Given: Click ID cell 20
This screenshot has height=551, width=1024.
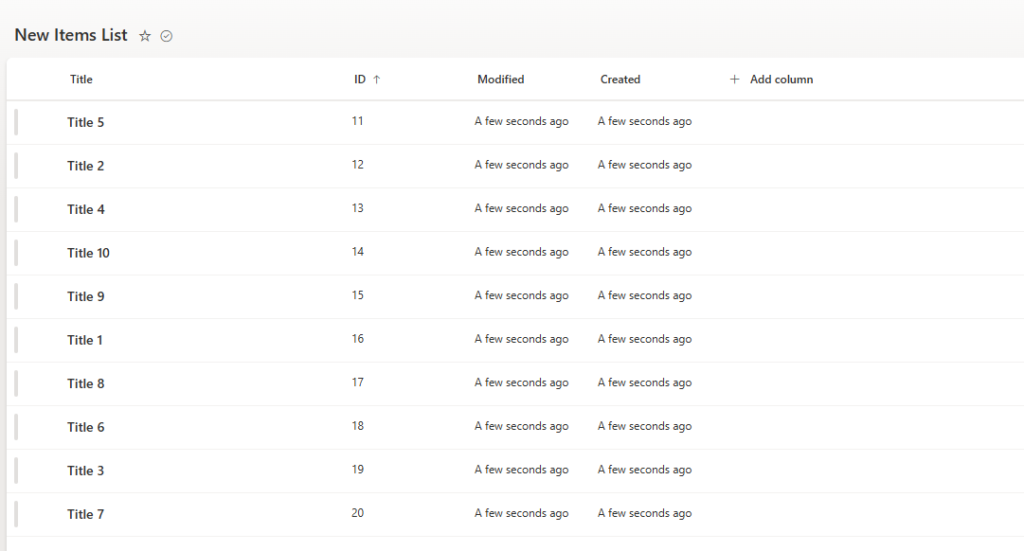Looking at the screenshot, I should point(357,513).
